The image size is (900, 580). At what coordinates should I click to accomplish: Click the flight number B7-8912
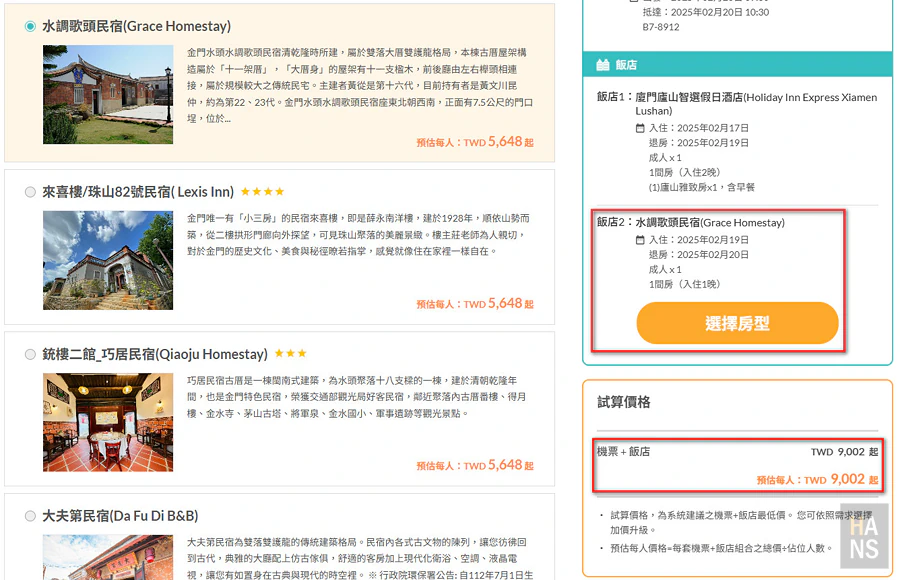[661, 27]
